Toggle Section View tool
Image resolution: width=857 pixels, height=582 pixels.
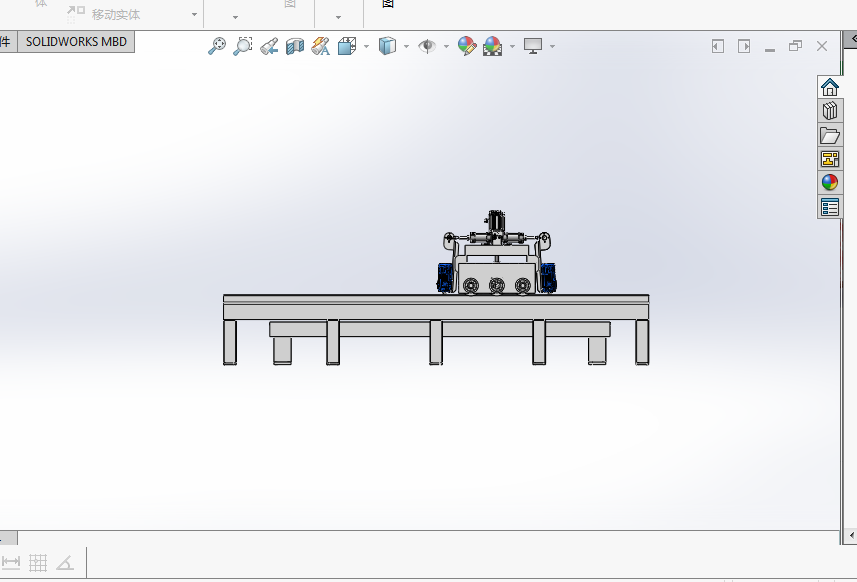295,46
